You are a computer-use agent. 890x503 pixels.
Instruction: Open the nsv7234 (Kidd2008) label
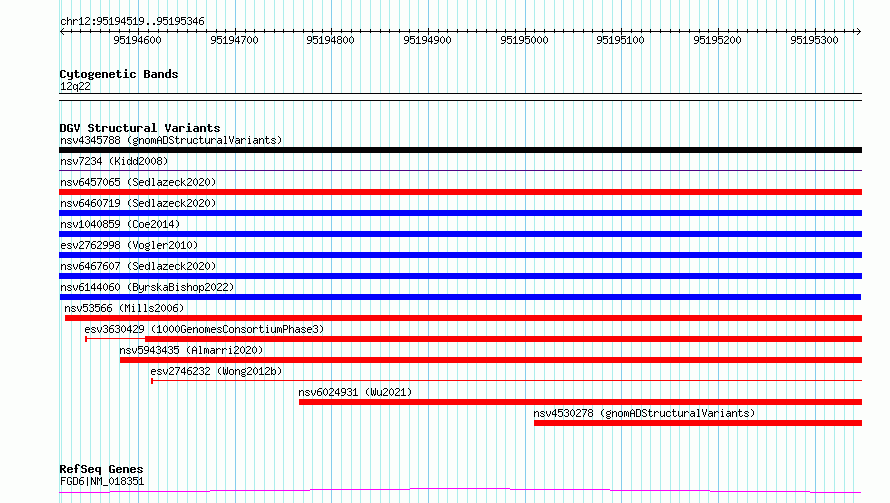[x=114, y=161]
